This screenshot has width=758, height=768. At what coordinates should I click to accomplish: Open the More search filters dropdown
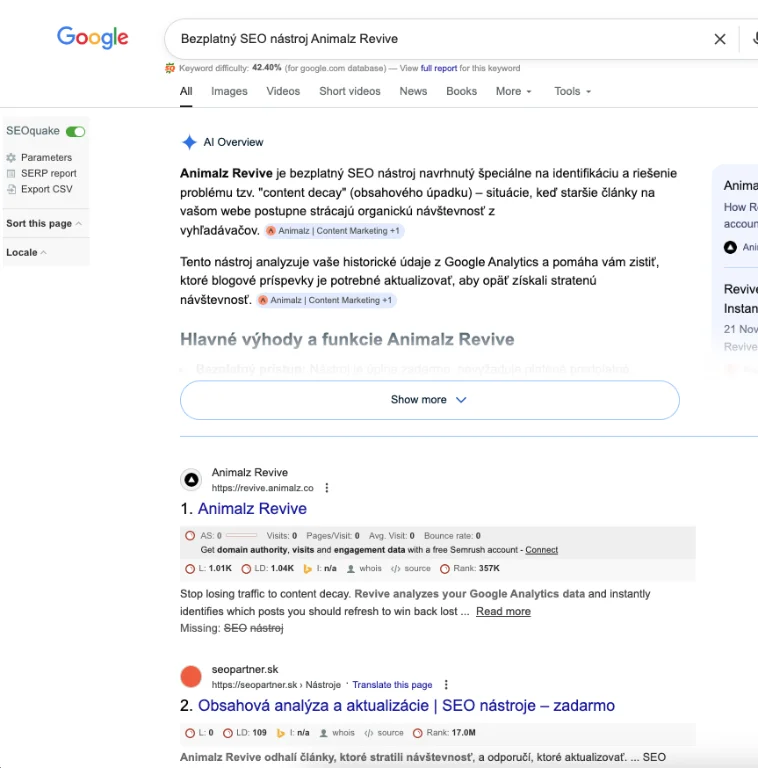pyautogui.click(x=513, y=91)
